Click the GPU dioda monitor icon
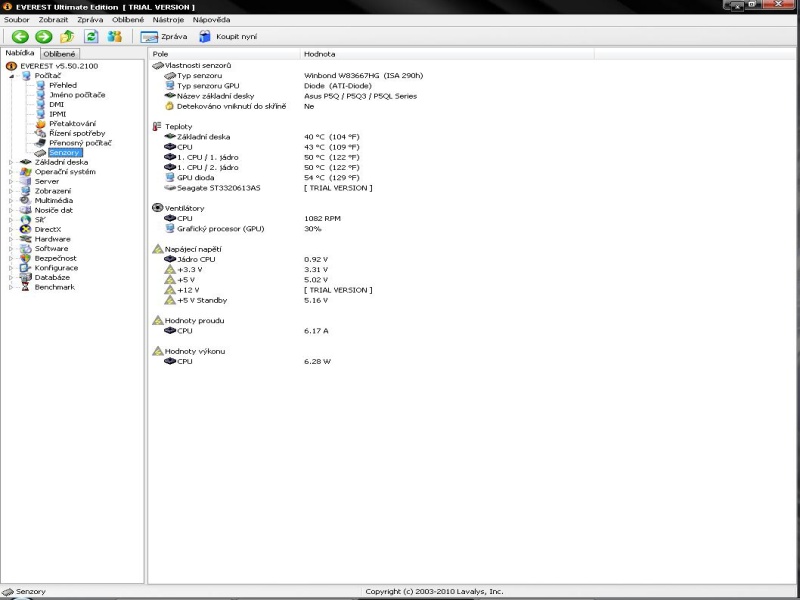Viewport: 800px width, 600px height. click(170, 178)
